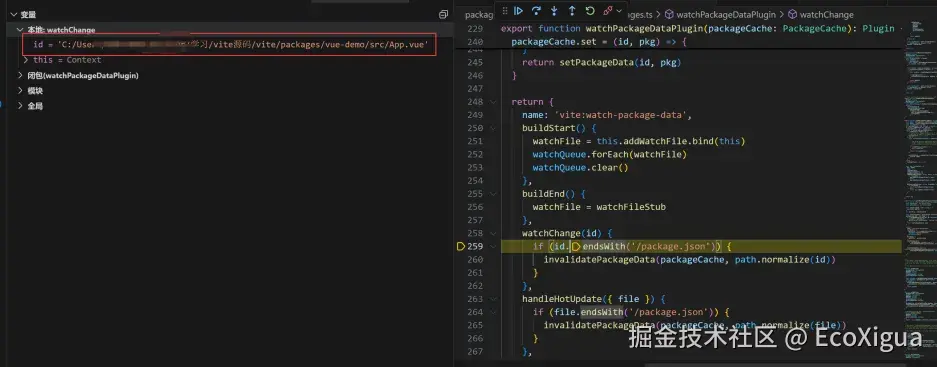Fold the if block at line 259
Viewport: 937px width, 367px height.
(493, 246)
